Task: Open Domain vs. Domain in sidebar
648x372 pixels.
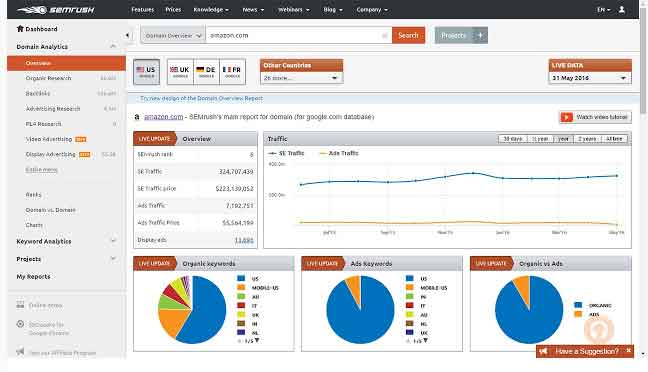Action: pyautogui.click(x=50, y=210)
